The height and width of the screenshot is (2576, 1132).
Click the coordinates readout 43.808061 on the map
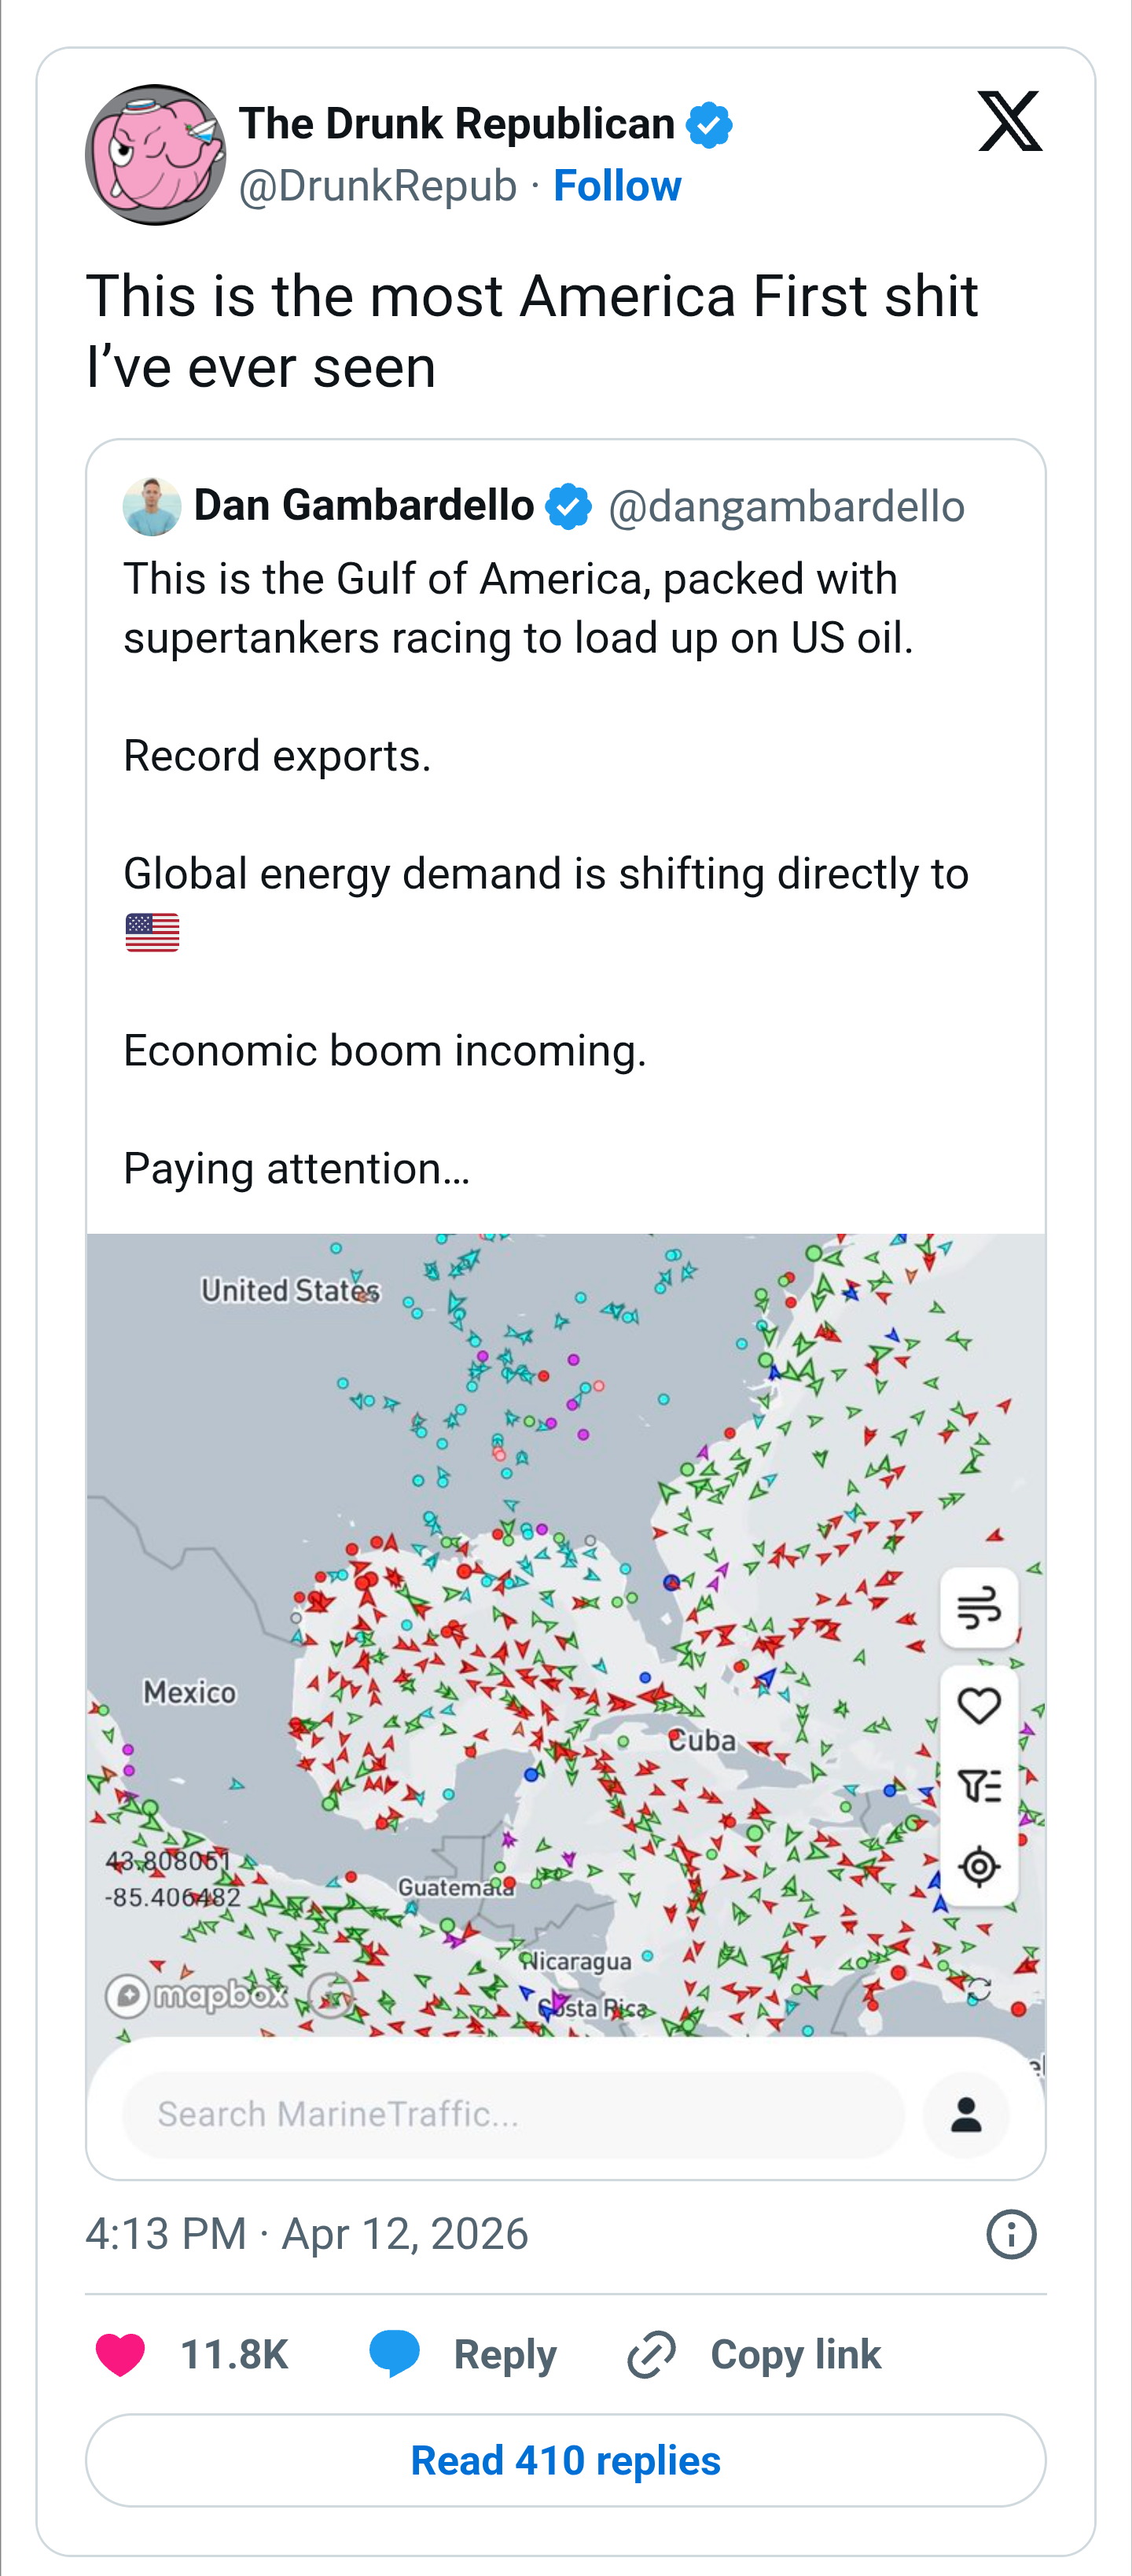pyautogui.click(x=168, y=1861)
